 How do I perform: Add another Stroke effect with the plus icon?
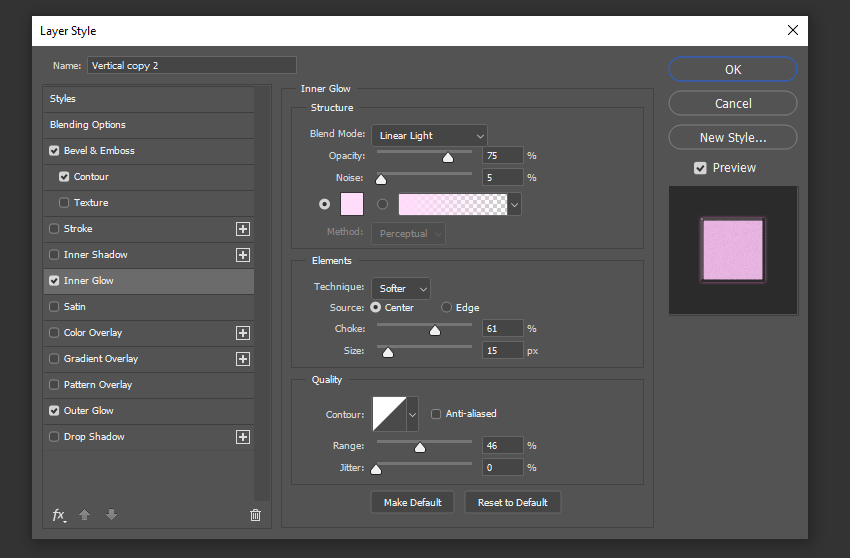[x=242, y=229]
